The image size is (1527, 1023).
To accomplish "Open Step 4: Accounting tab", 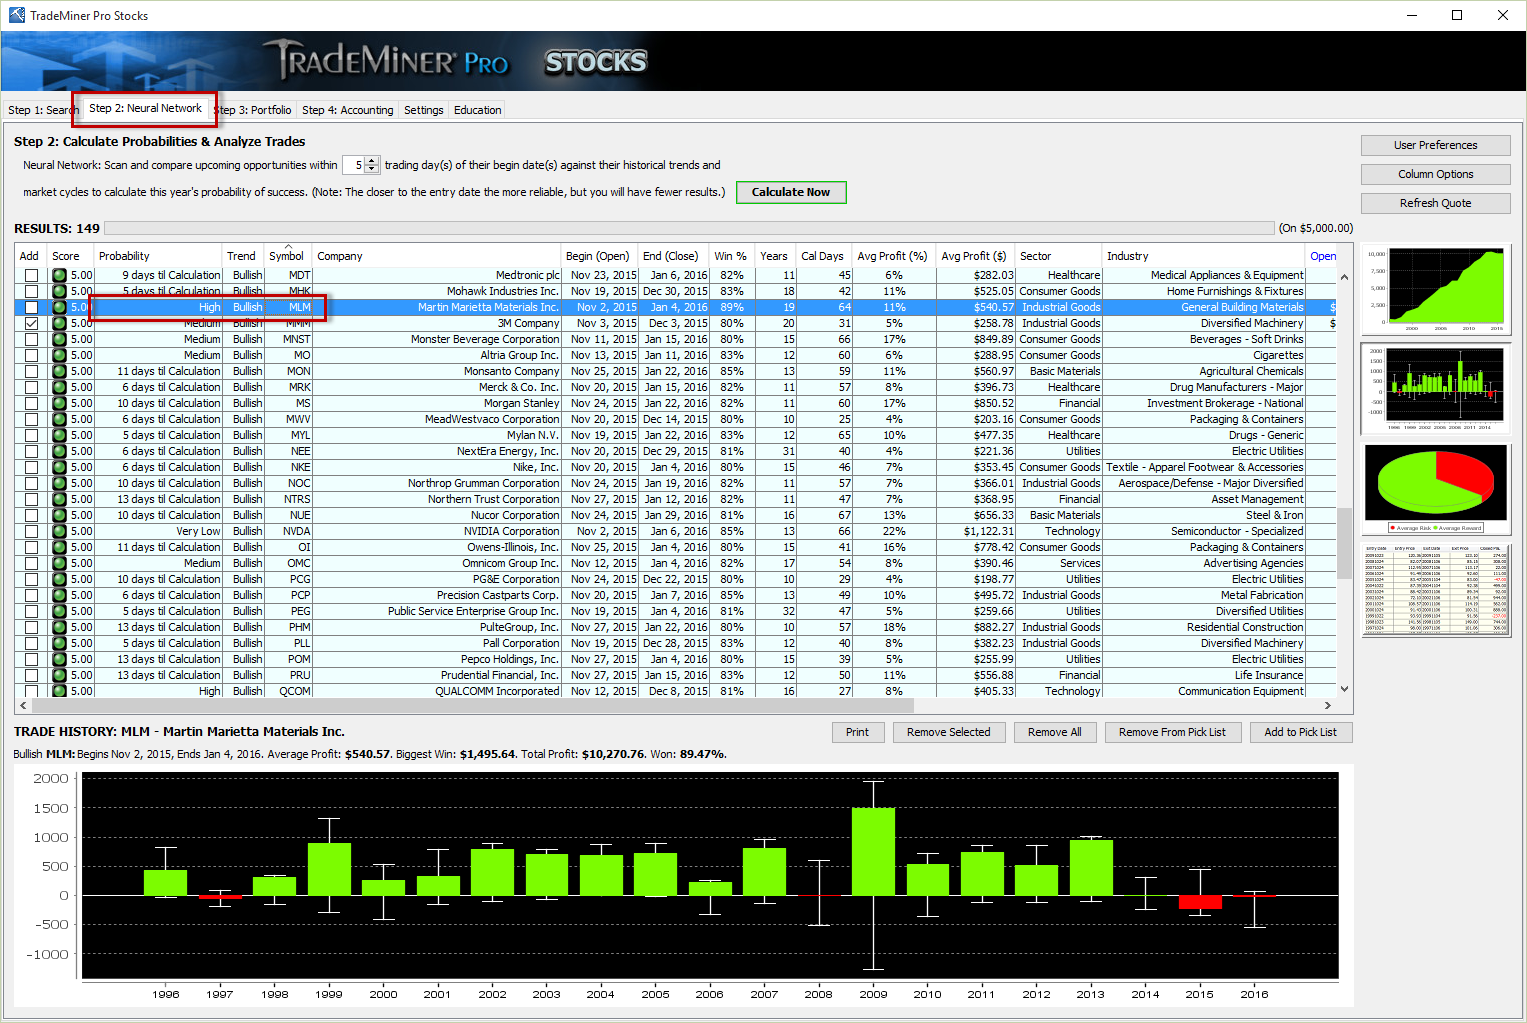I will (348, 110).
